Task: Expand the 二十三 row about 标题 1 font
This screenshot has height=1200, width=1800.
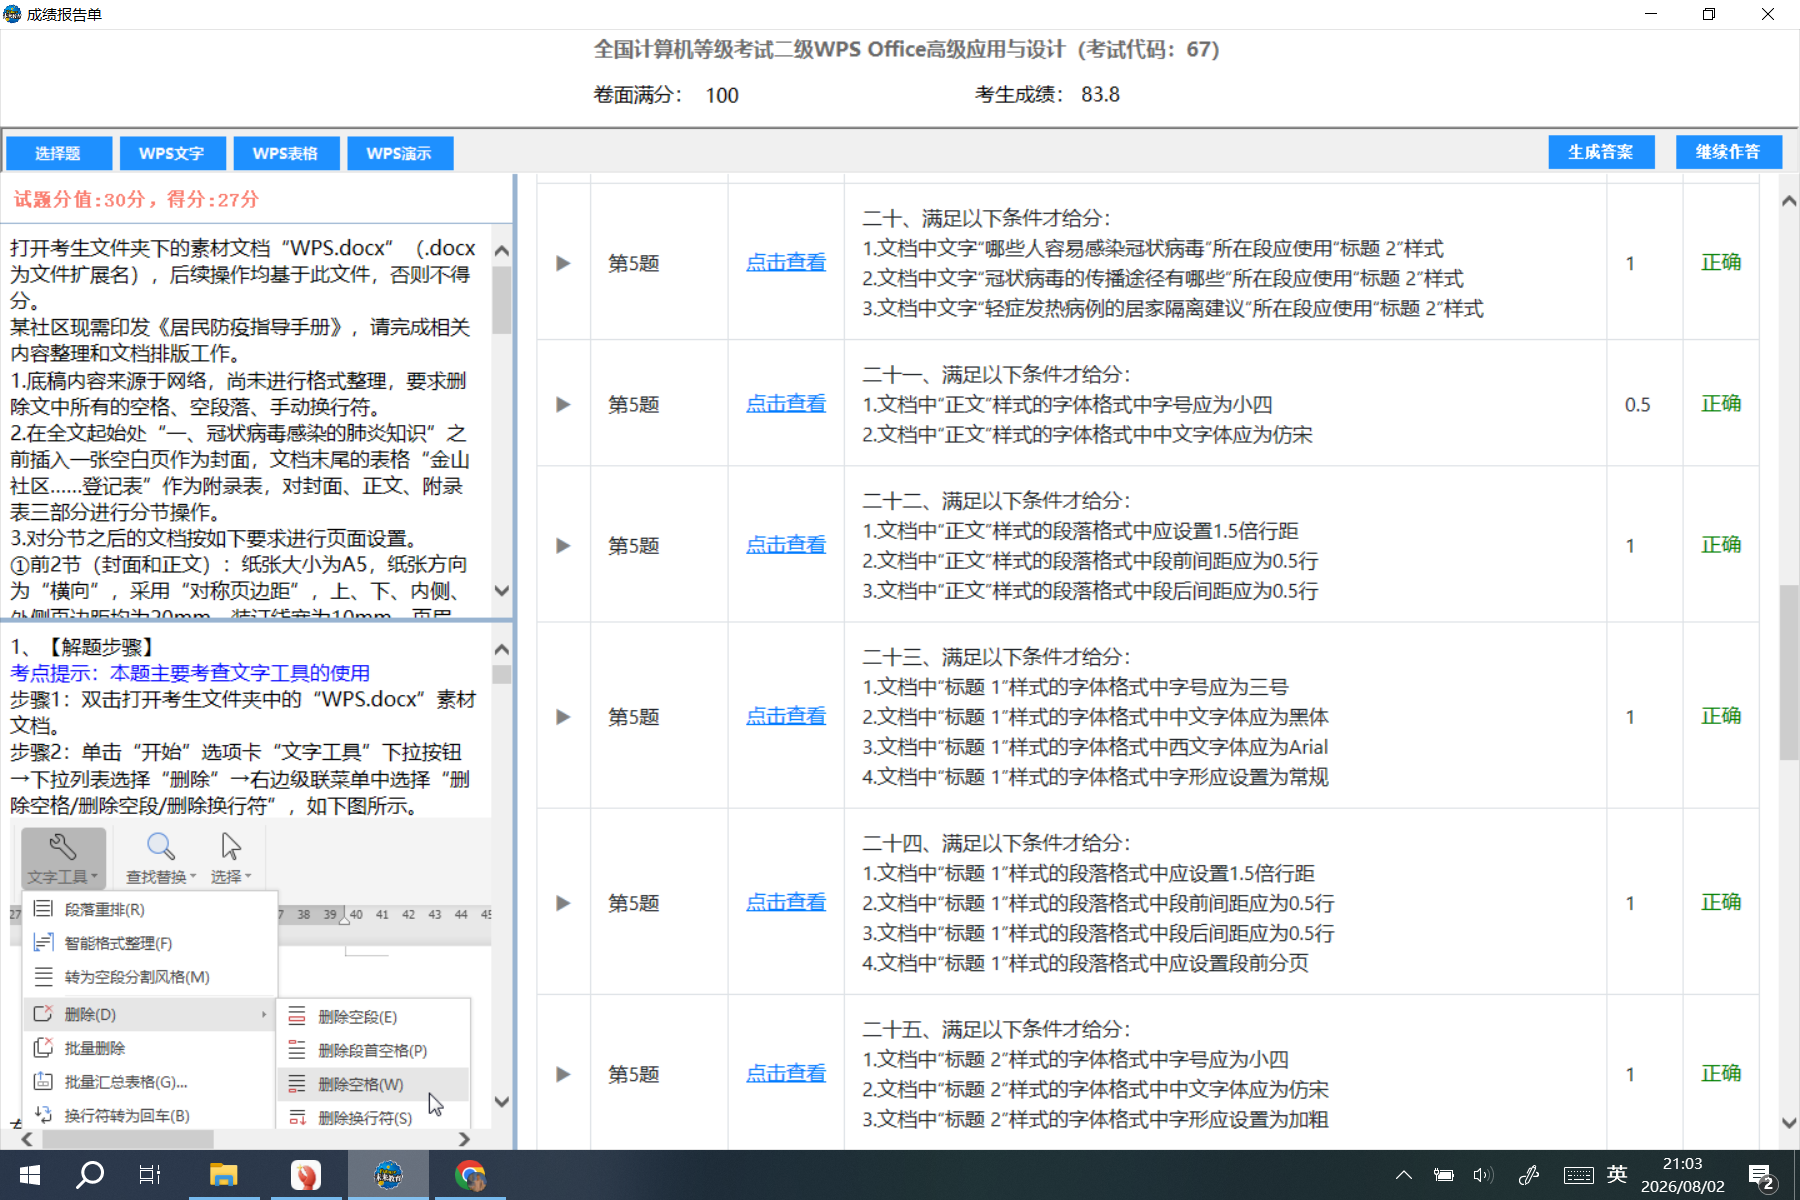Action: pyautogui.click(x=563, y=717)
